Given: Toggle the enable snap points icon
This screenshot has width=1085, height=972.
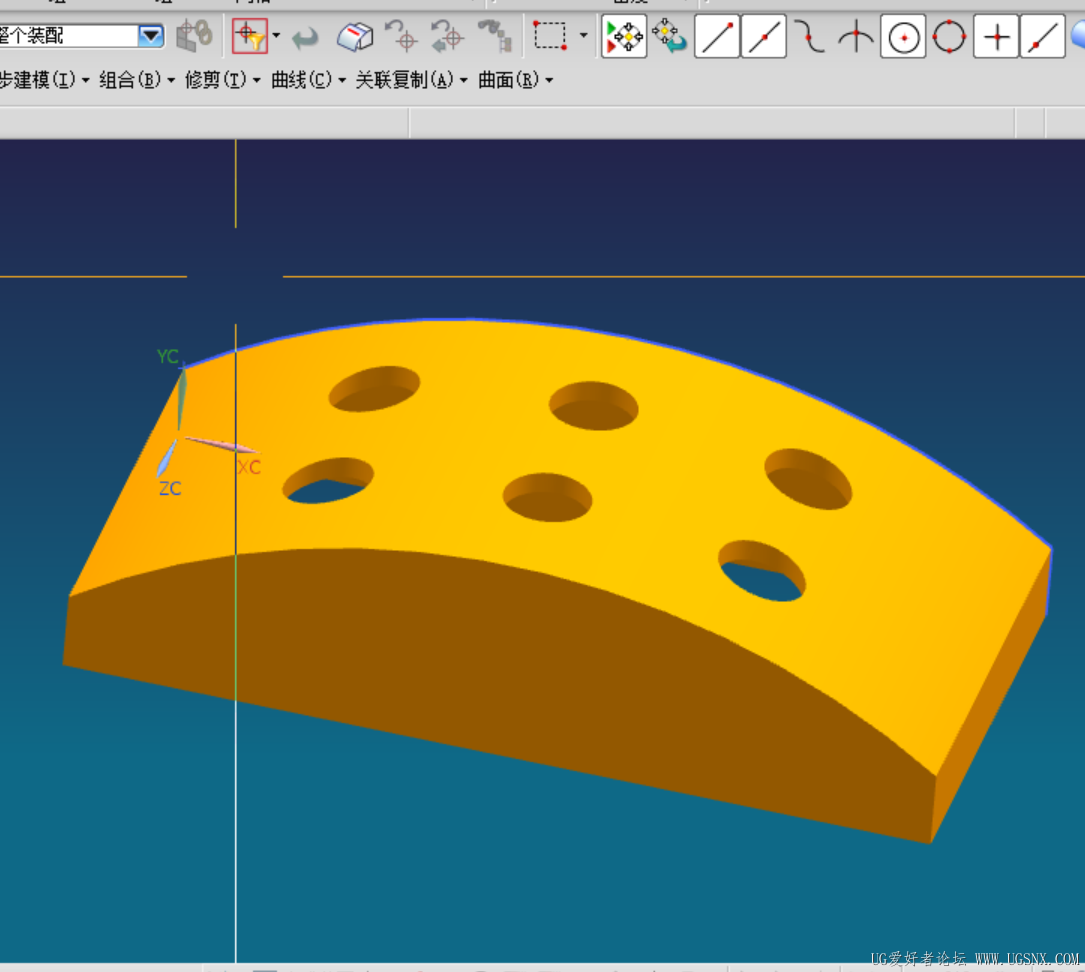Looking at the screenshot, I should pos(625,37).
